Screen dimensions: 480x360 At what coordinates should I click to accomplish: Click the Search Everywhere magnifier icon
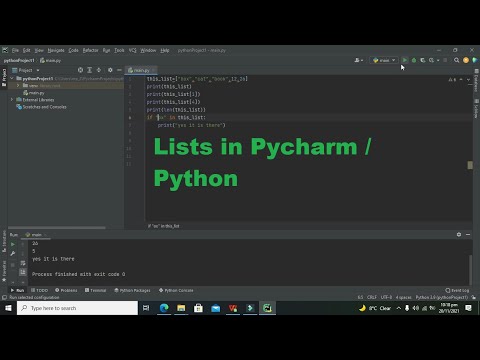pyautogui.click(x=457, y=60)
